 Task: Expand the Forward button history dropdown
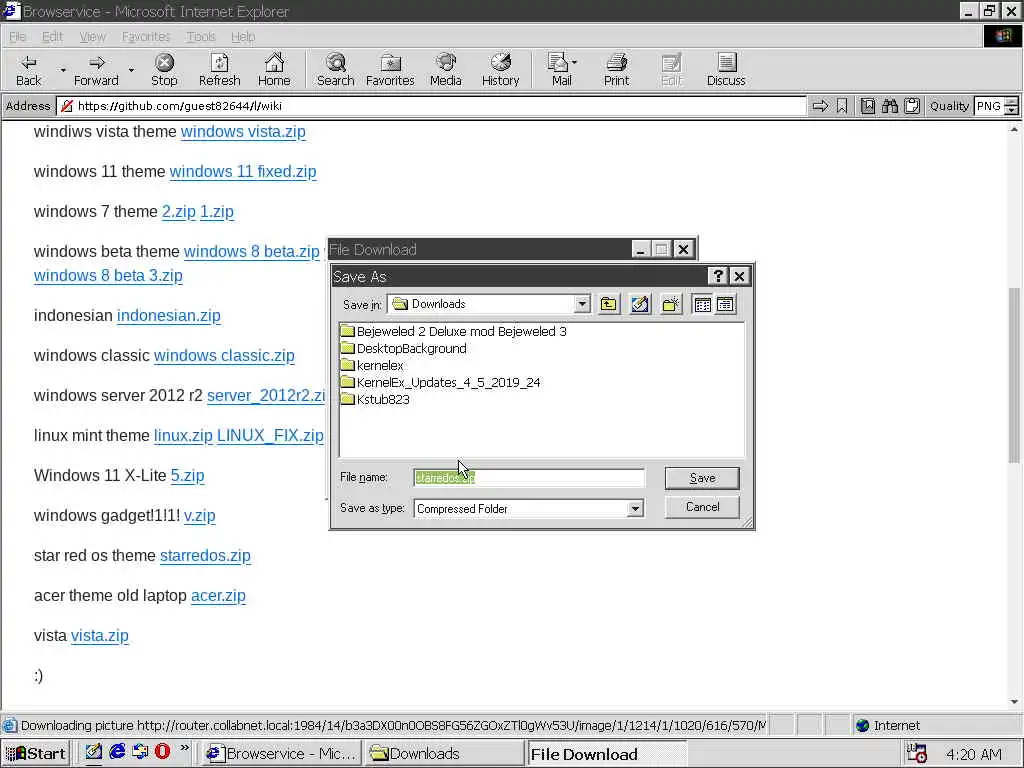tap(131, 70)
